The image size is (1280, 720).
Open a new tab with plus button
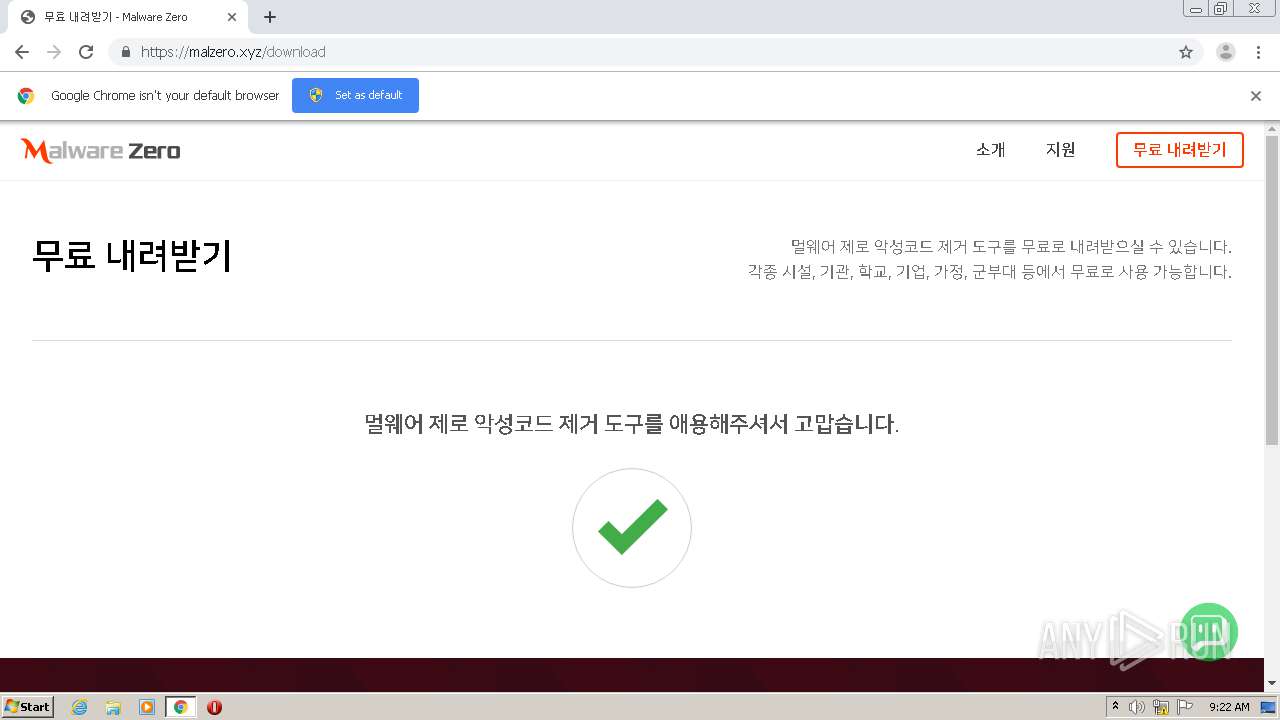click(270, 17)
